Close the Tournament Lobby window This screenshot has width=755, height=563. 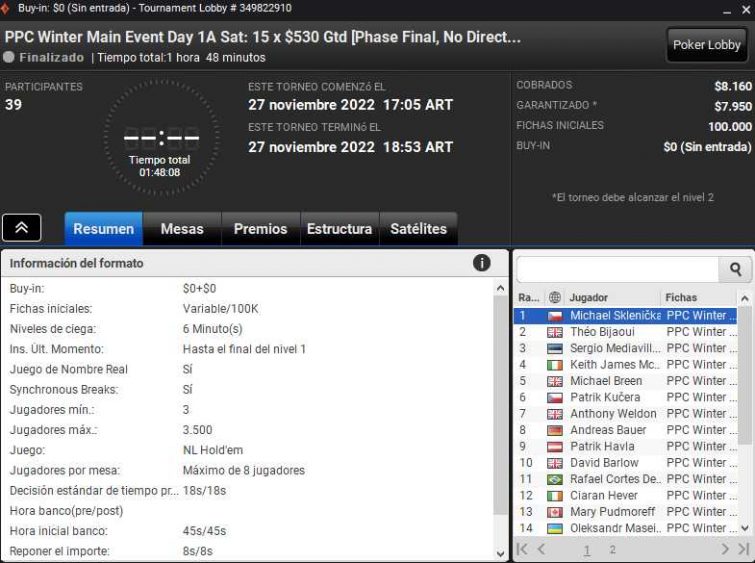[x=746, y=9]
